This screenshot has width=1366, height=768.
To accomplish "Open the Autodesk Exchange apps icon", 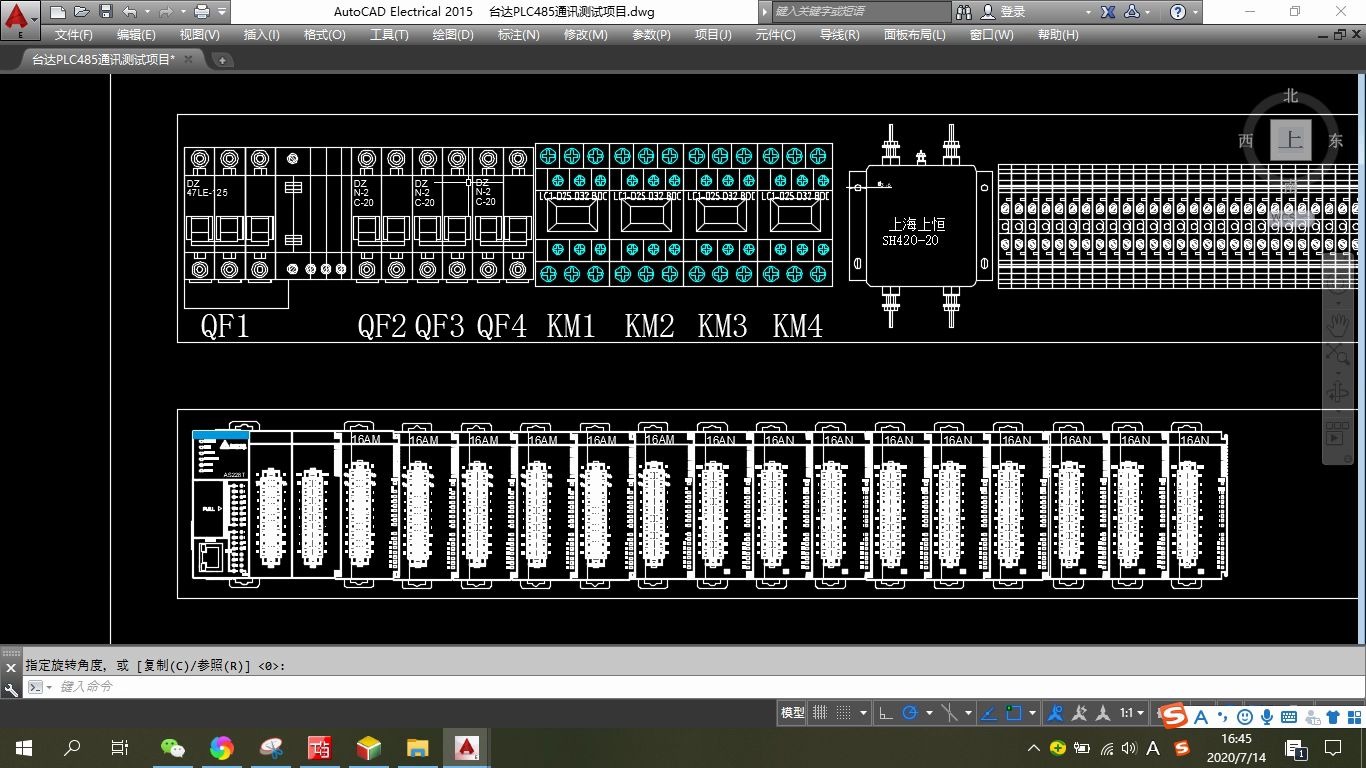I will (x=1108, y=12).
